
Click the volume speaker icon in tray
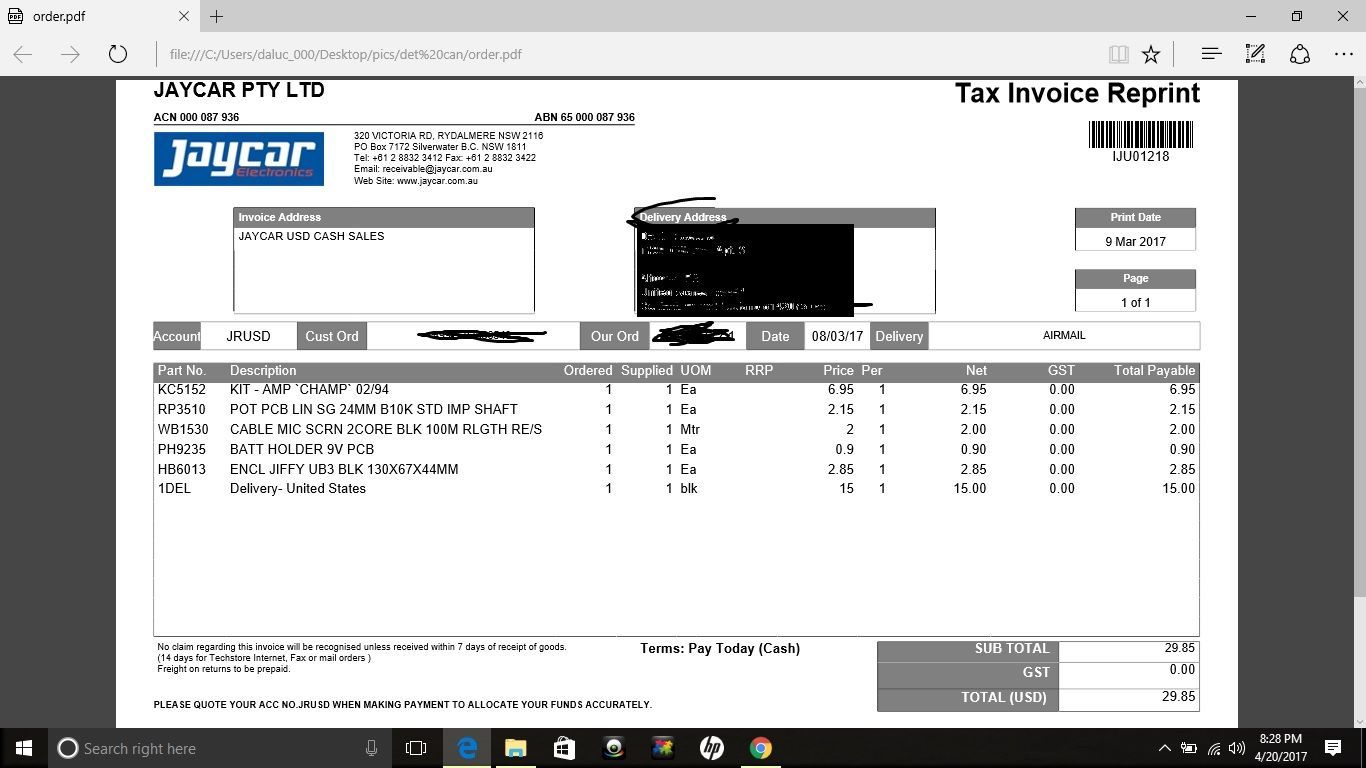(x=1237, y=748)
